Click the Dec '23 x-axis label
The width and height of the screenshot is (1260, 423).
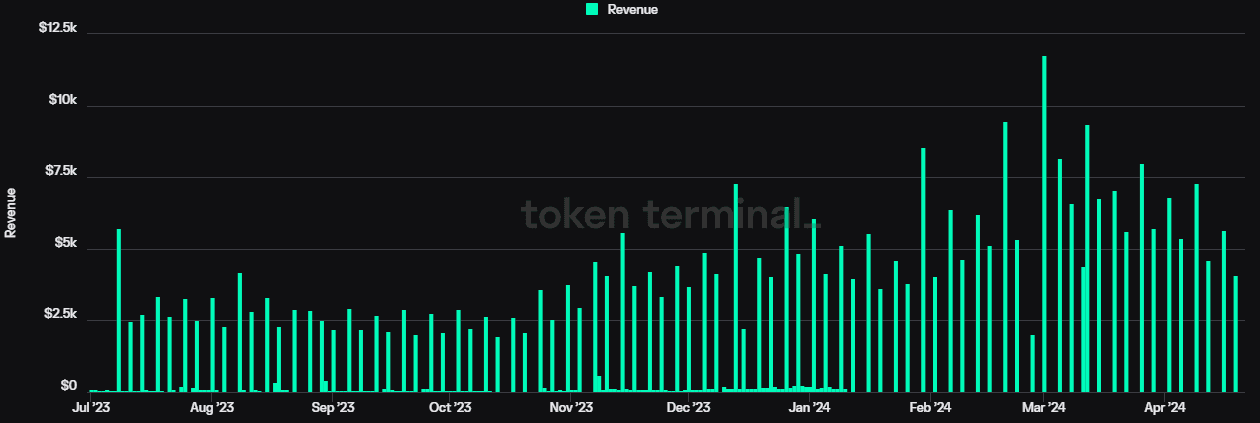click(688, 408)
